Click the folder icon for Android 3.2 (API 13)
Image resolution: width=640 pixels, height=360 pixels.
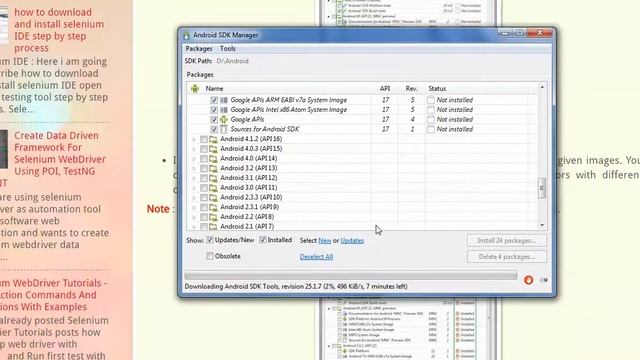(213, 169)
